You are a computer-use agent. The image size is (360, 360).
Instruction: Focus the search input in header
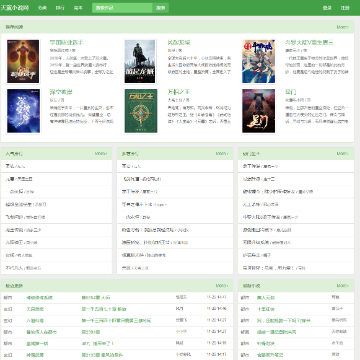click(122, 8)
